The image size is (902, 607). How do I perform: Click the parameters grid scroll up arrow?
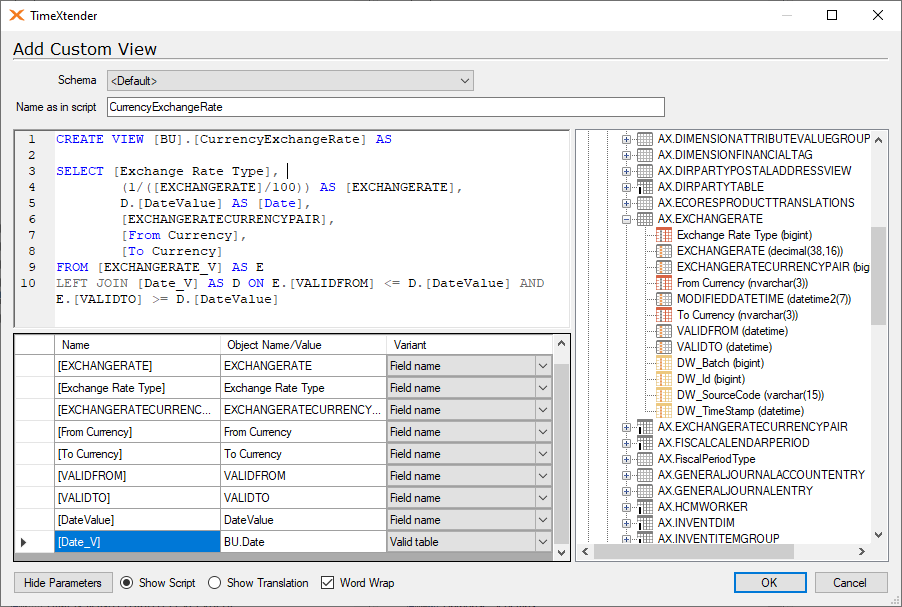(x=561, y=343)
